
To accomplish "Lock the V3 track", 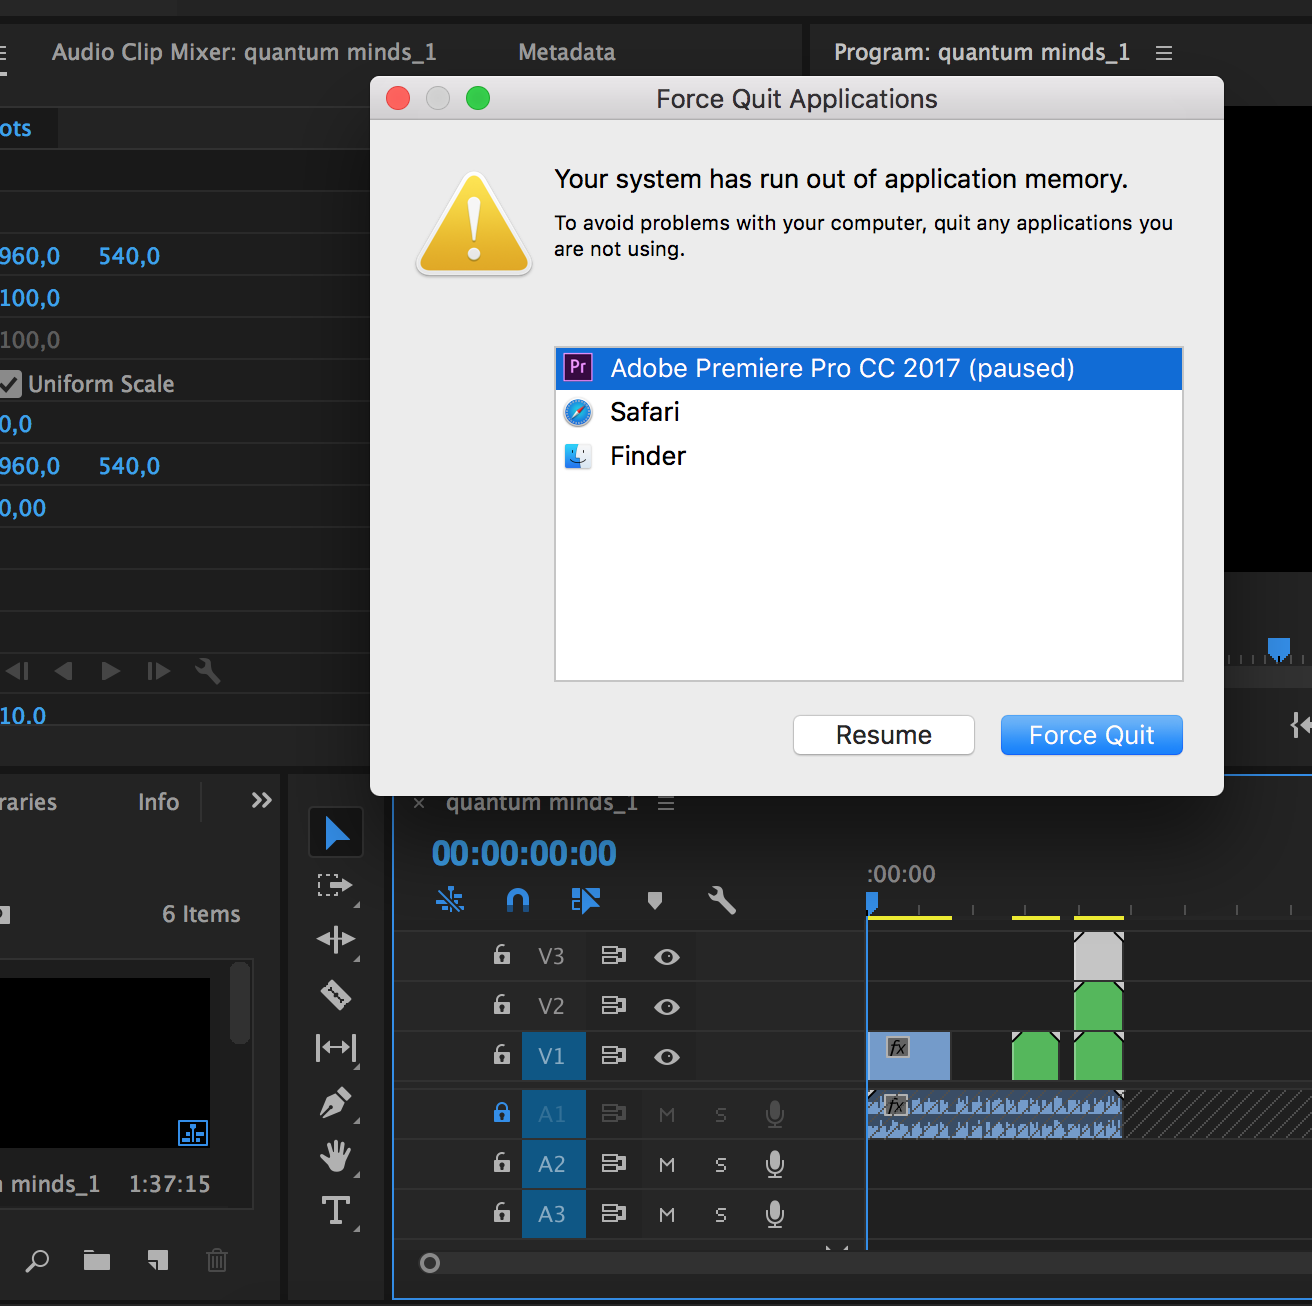I will [x=502, y=955].
